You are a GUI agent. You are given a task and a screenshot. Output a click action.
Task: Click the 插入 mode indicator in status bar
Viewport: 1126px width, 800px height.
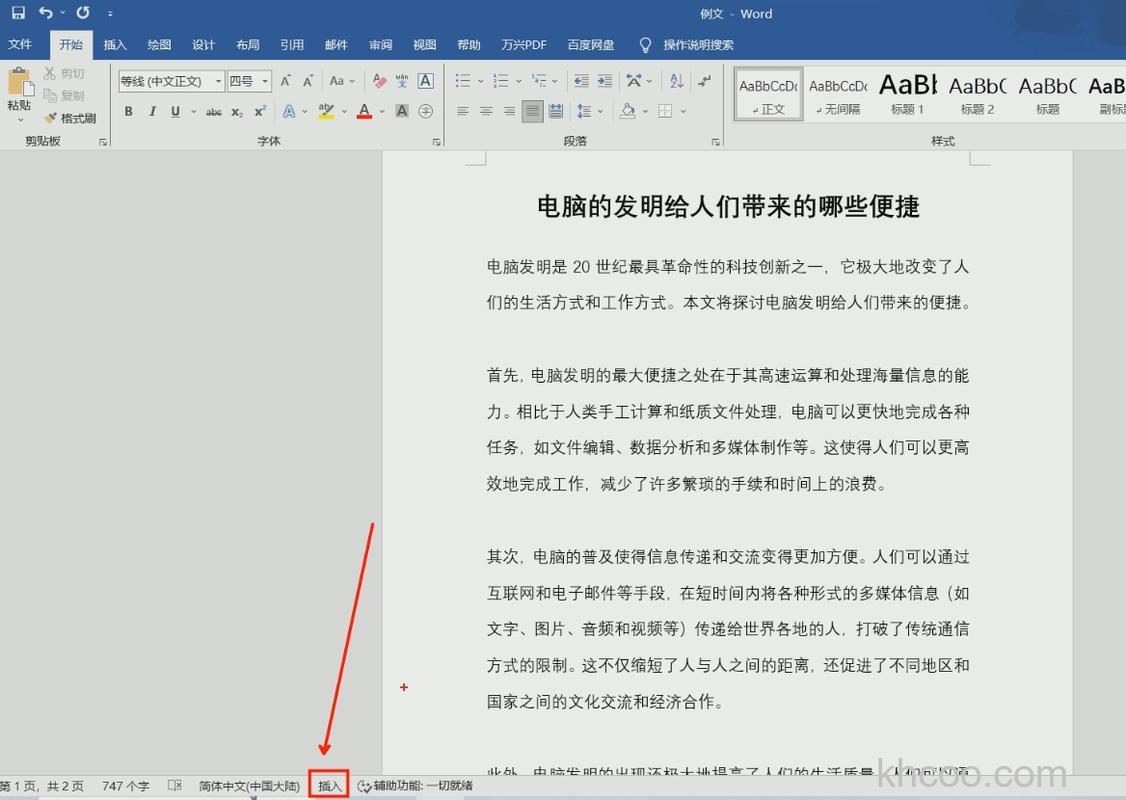tap(328, 785)
